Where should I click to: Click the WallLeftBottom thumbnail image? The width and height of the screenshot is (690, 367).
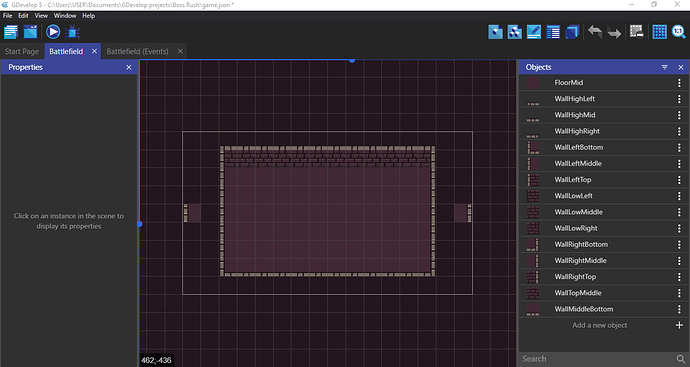click(533, 147)
